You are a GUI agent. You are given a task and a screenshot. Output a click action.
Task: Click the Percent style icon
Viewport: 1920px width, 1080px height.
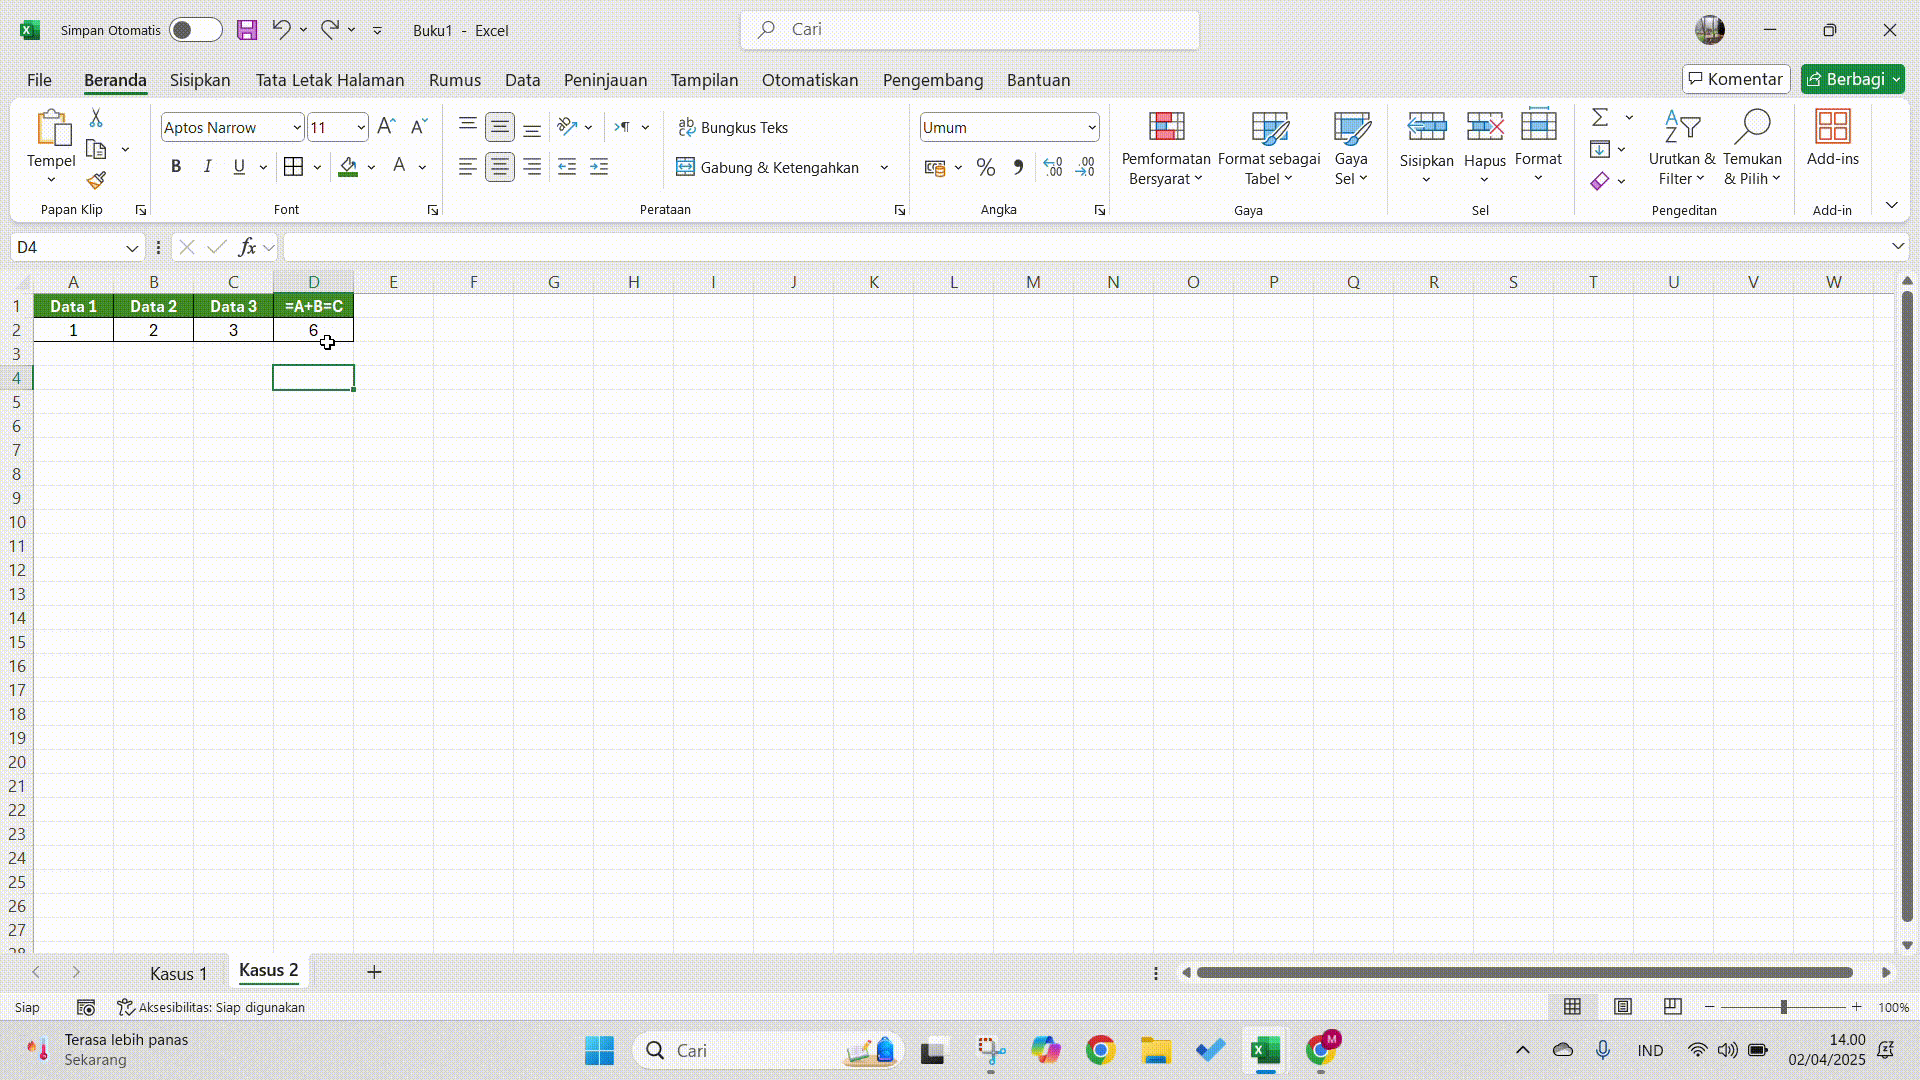click(x=986, y=167)
